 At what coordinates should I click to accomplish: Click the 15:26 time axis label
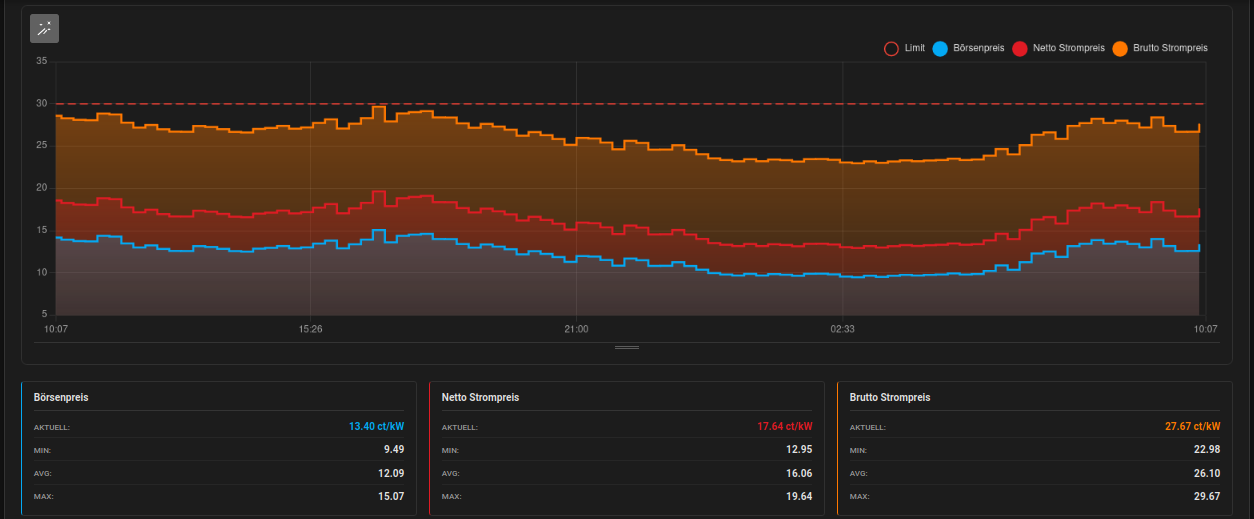coord(310,329)
